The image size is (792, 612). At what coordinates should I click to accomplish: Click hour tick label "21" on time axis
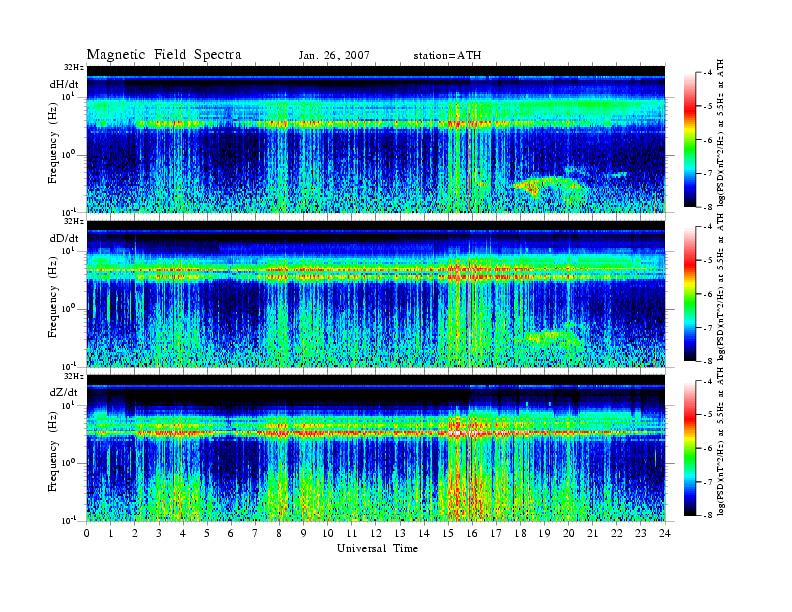pyautogui.click(x=592, y=533)
